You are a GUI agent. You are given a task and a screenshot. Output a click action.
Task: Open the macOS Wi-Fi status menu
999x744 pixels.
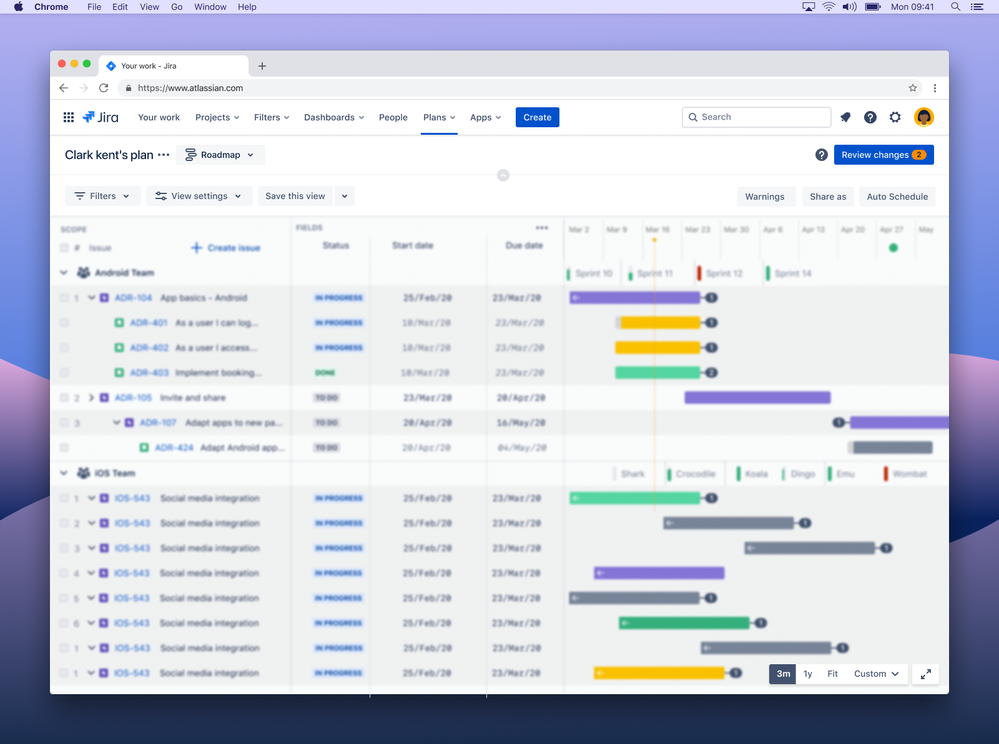click(x=829, y=7)
